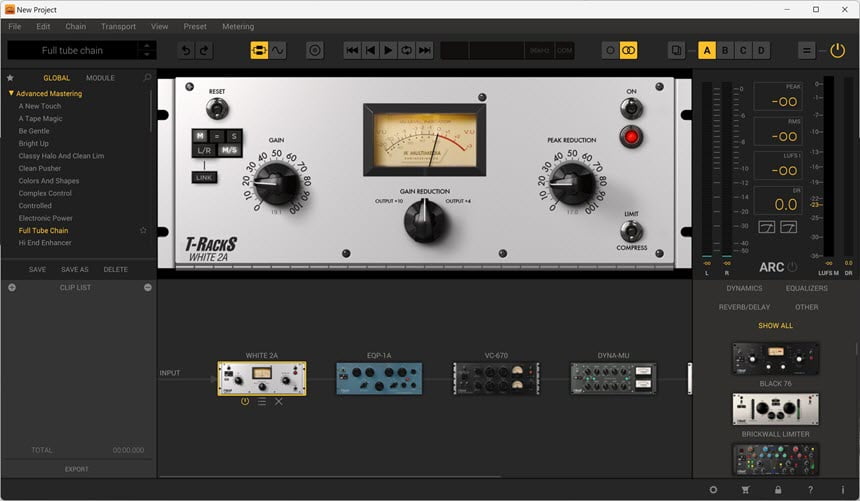Flip the RESET switch on White 2A

217,109
